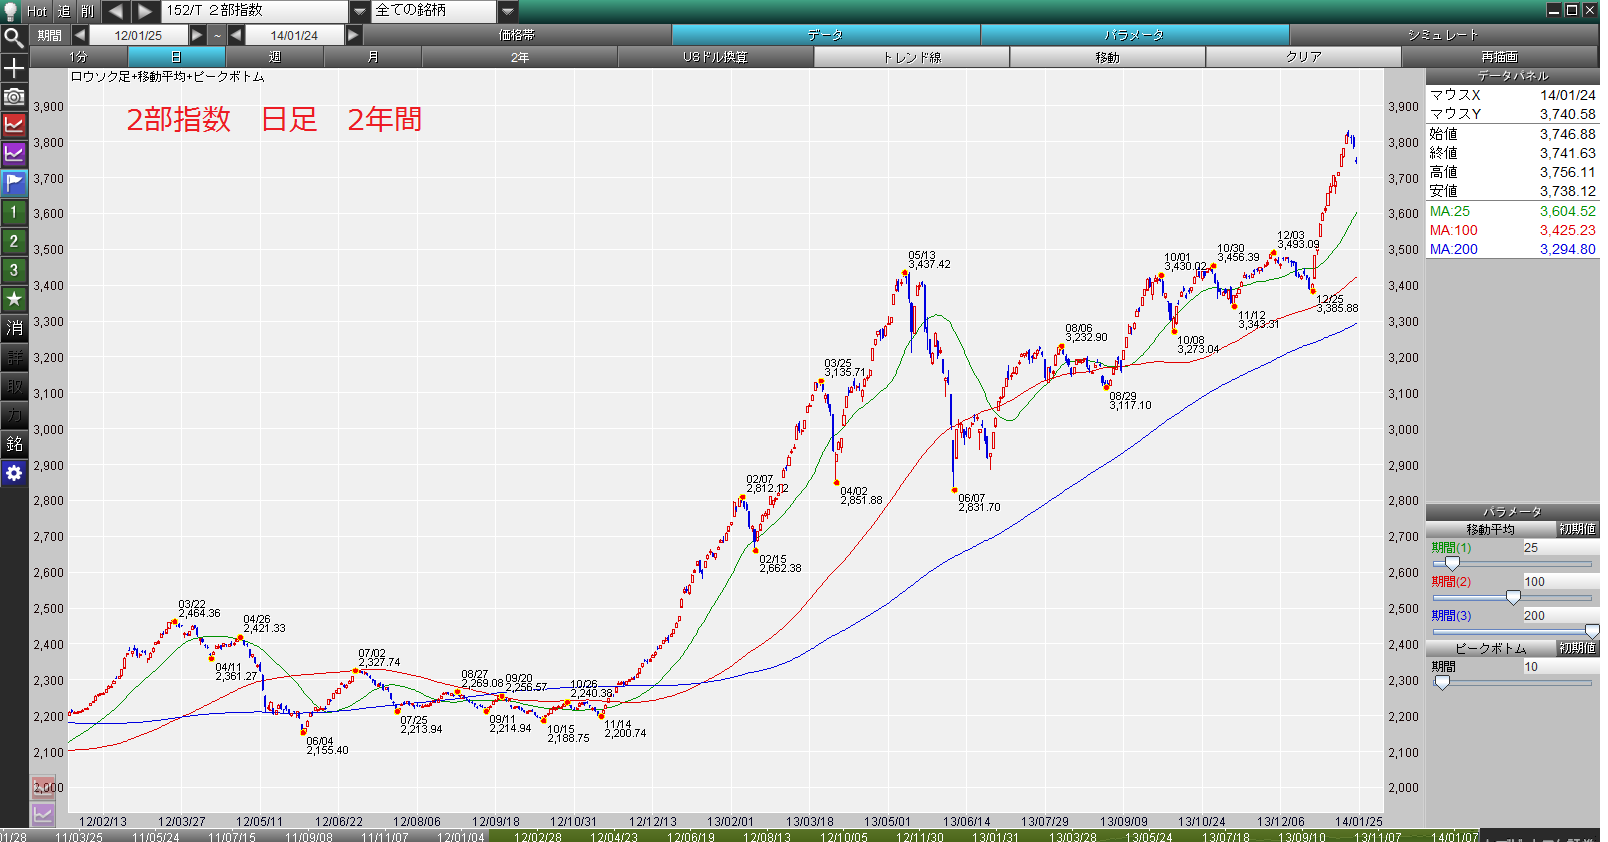The height and width of the screenshot is (842, 1608).
Task: Go to next symbol with right arrow
Action: pyautogui.click(x=145, y=11)
